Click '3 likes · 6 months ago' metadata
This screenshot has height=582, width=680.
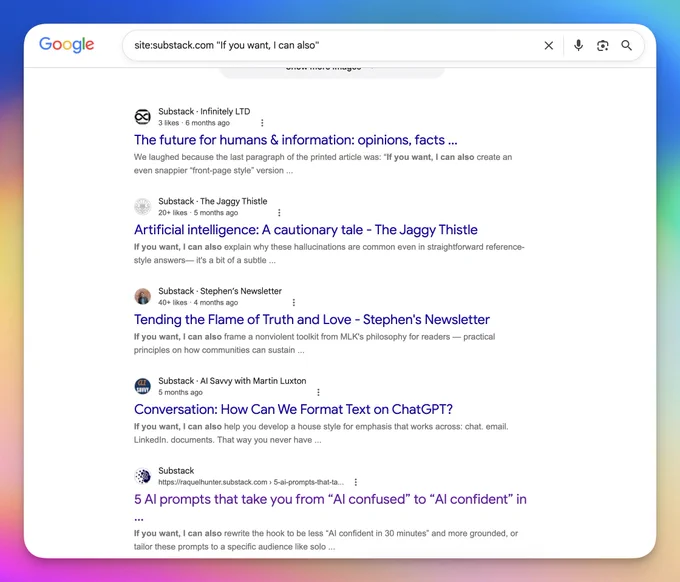(x=194, y=123)
